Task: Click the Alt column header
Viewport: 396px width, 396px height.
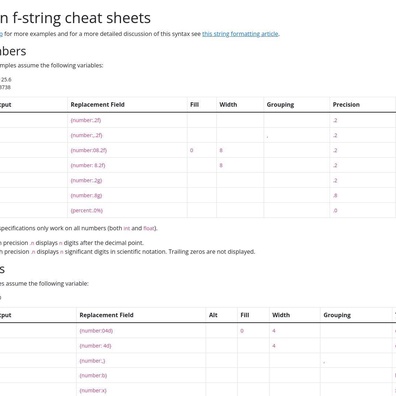Action: point(213,315)
